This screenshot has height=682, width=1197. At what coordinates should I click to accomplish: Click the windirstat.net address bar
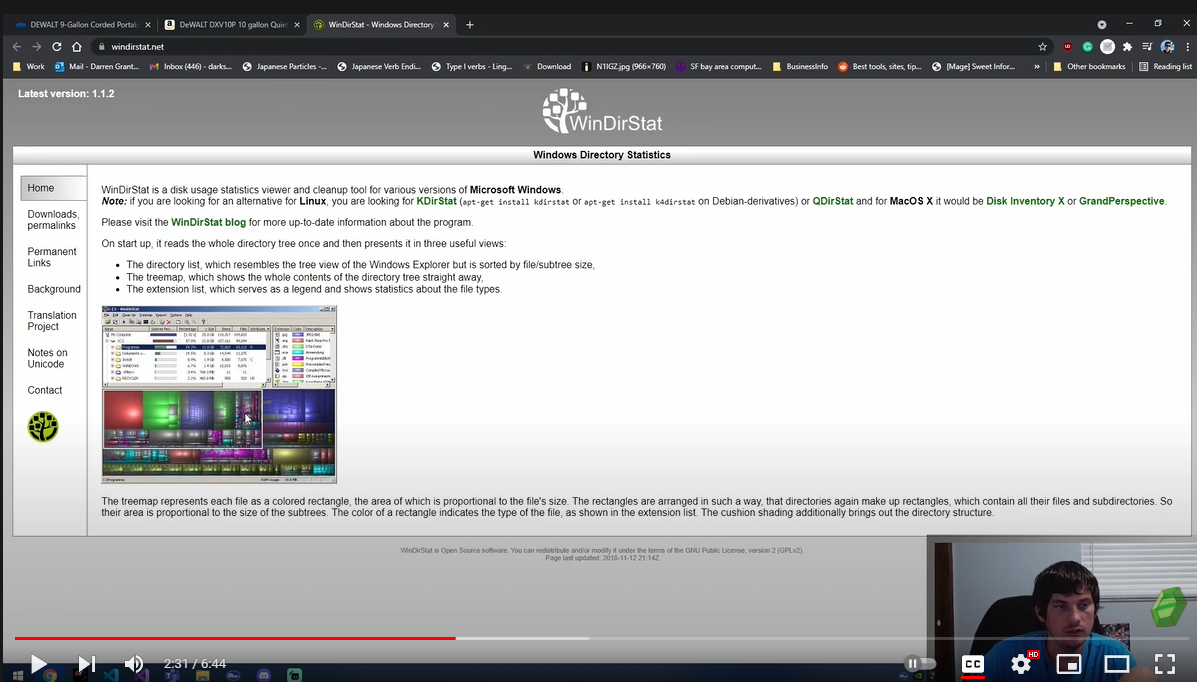(x=565, y=47)
